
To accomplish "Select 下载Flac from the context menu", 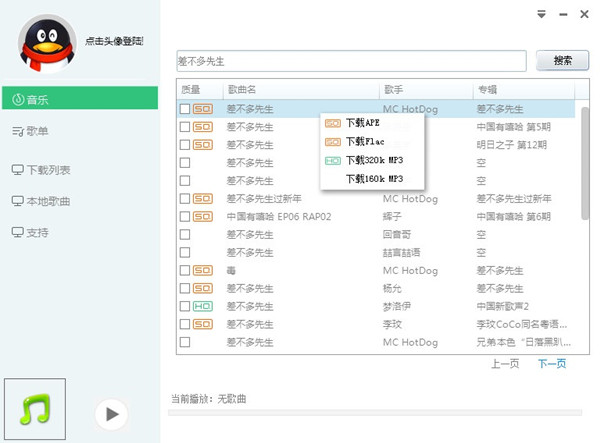I will pyautogui.click(x=364, y=141).
